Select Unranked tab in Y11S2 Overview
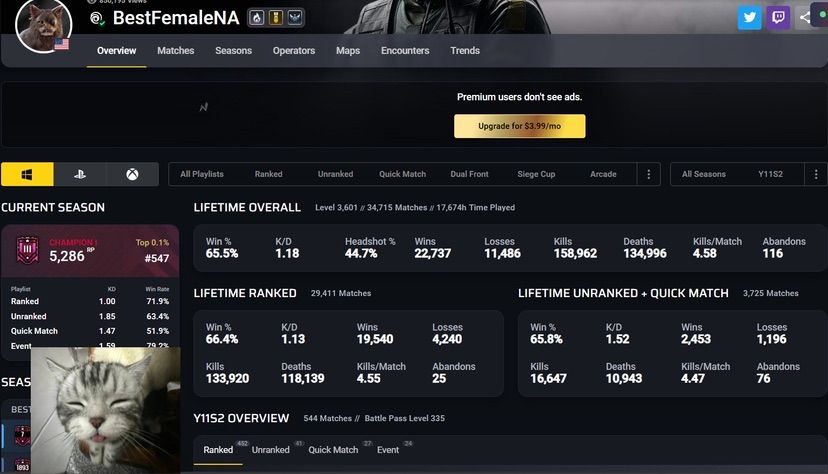This screenshot has height=474, width=828. click(270, 450)
